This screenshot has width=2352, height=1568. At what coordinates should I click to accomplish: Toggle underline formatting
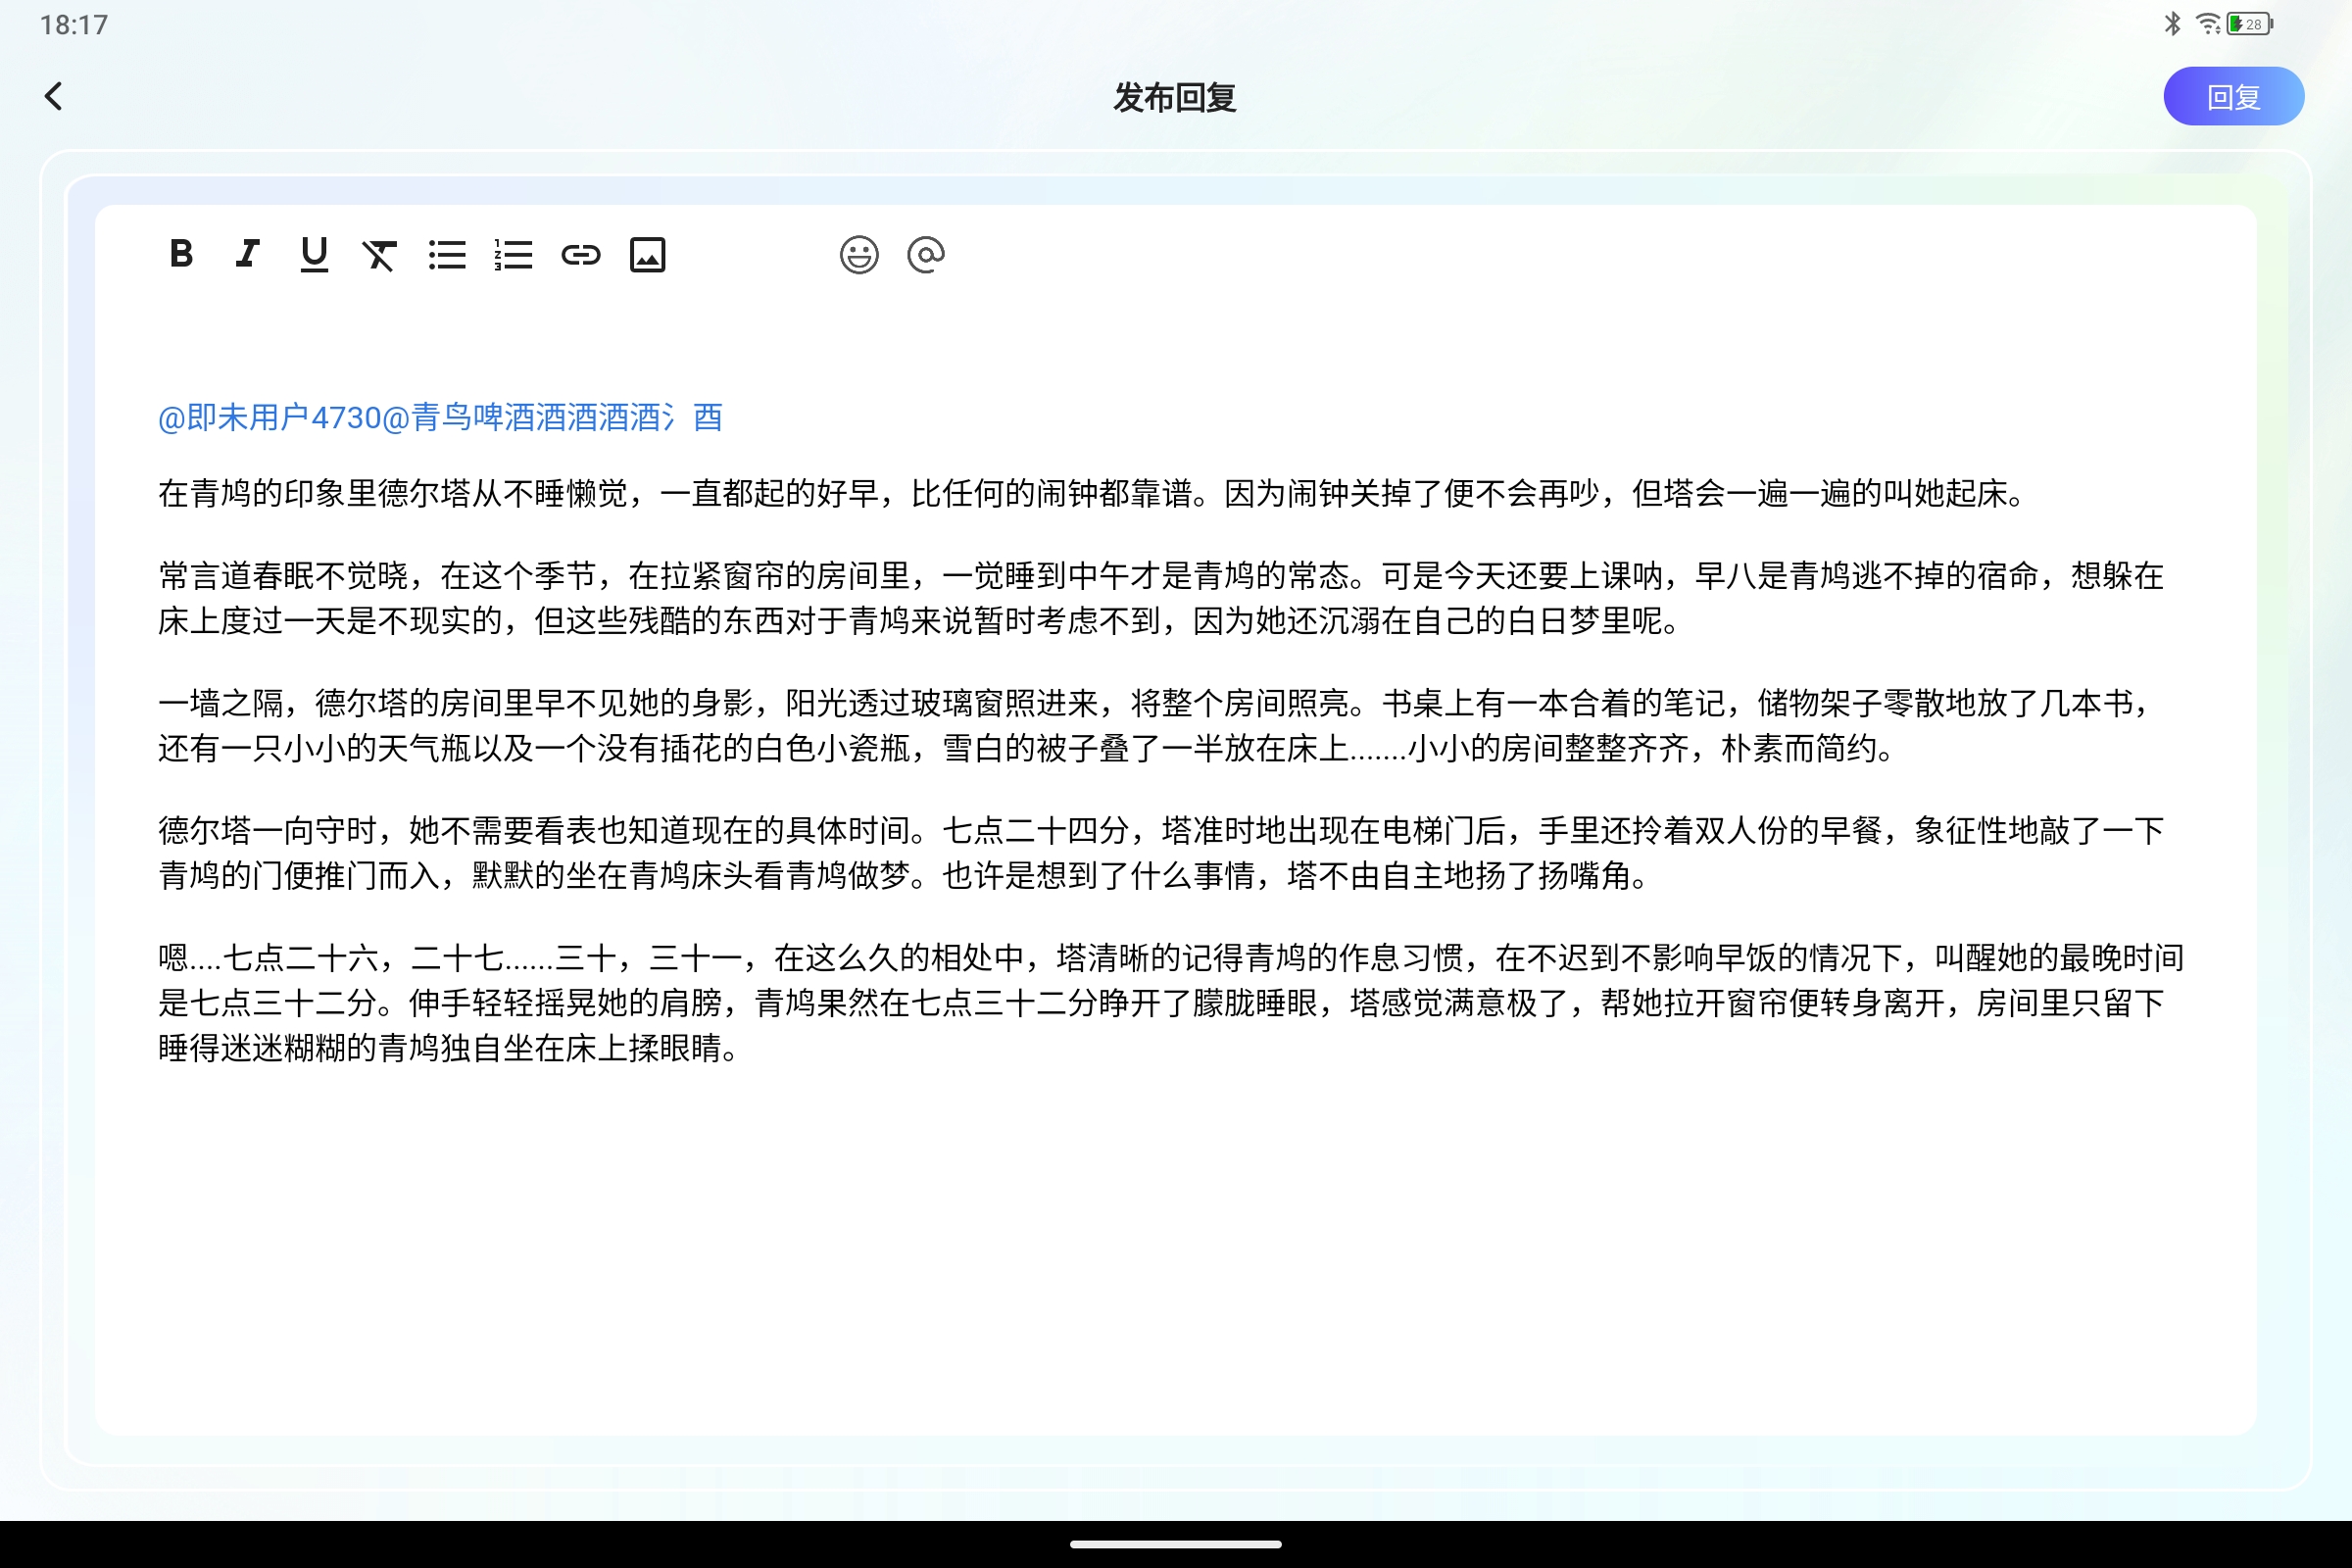(314, 254)
